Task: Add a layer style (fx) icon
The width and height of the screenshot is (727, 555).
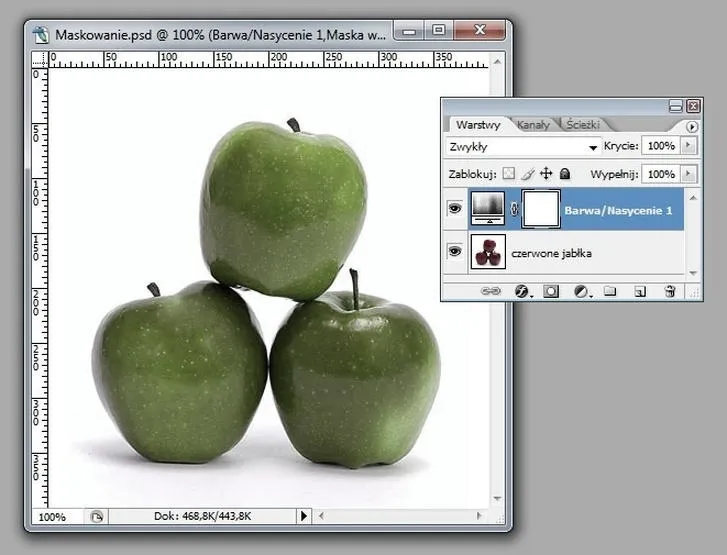Action: [x=522, y=291]
